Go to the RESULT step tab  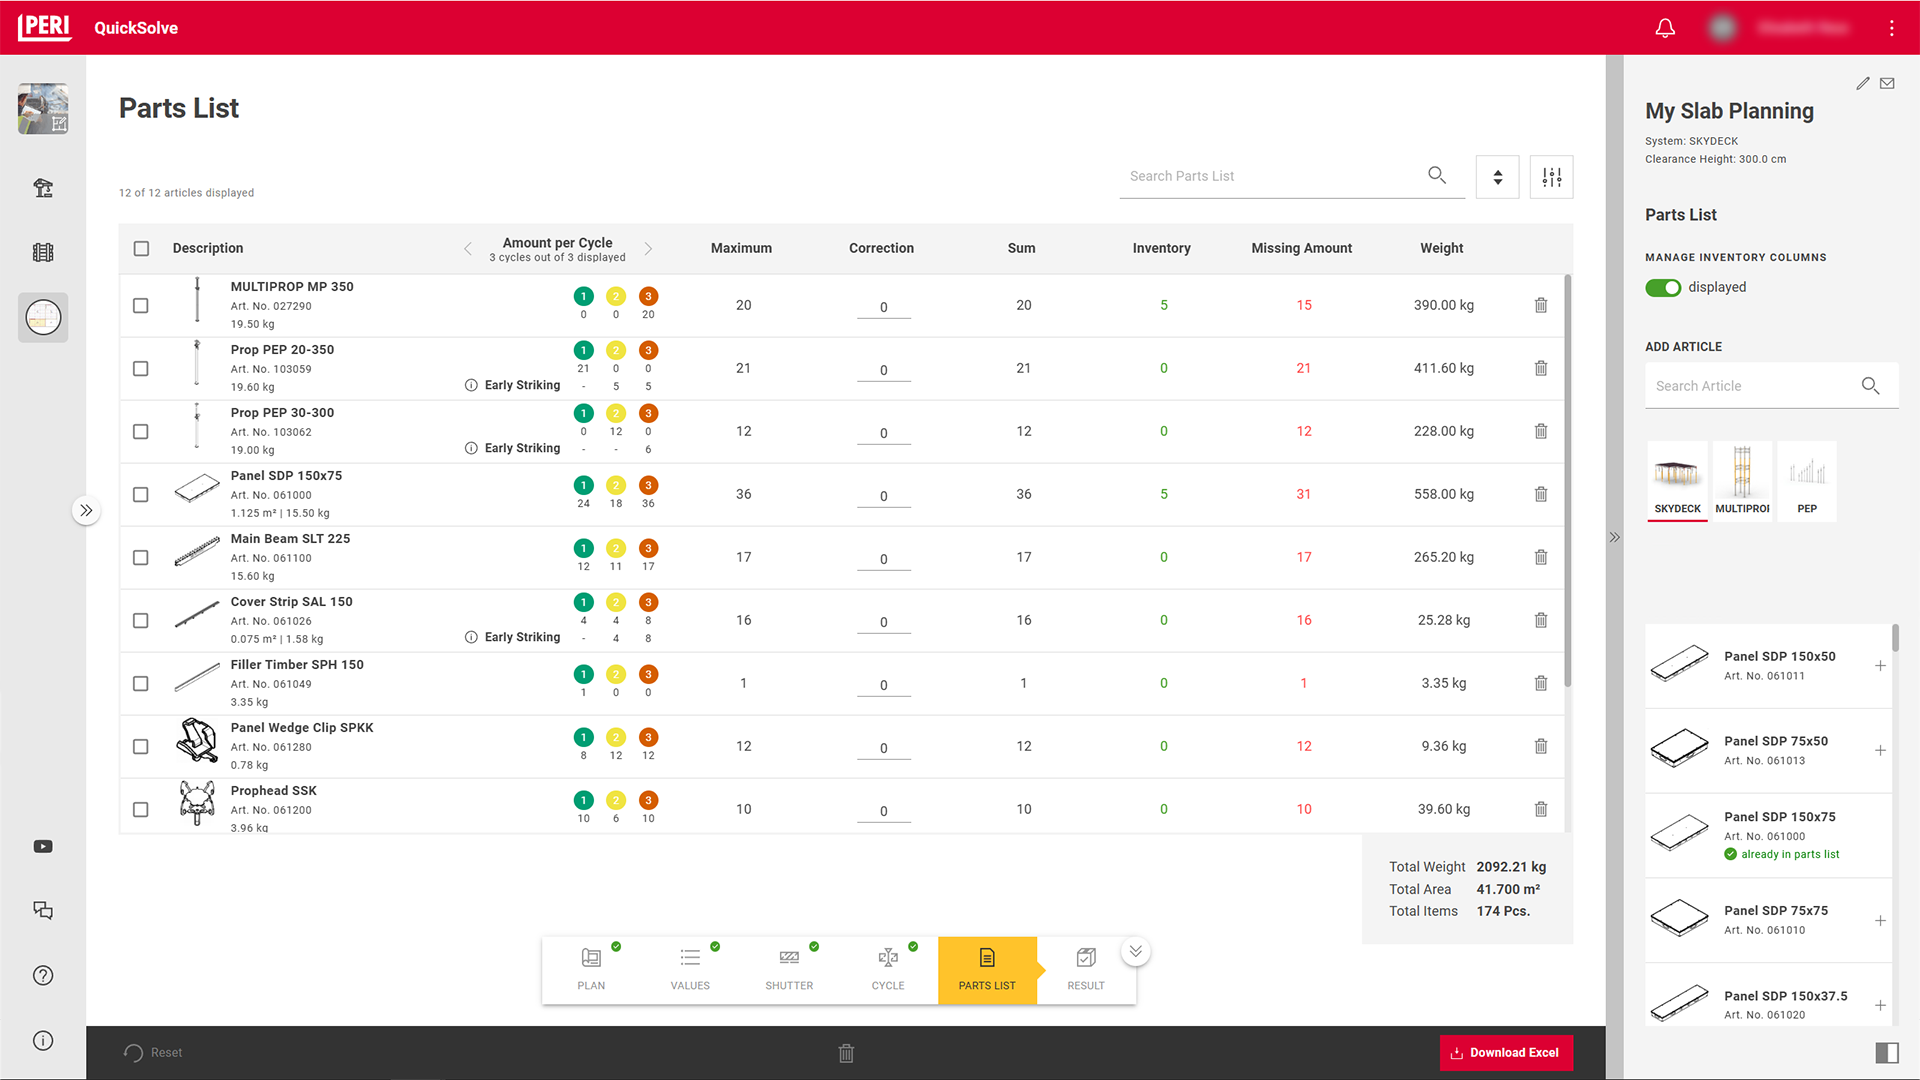1085,969
